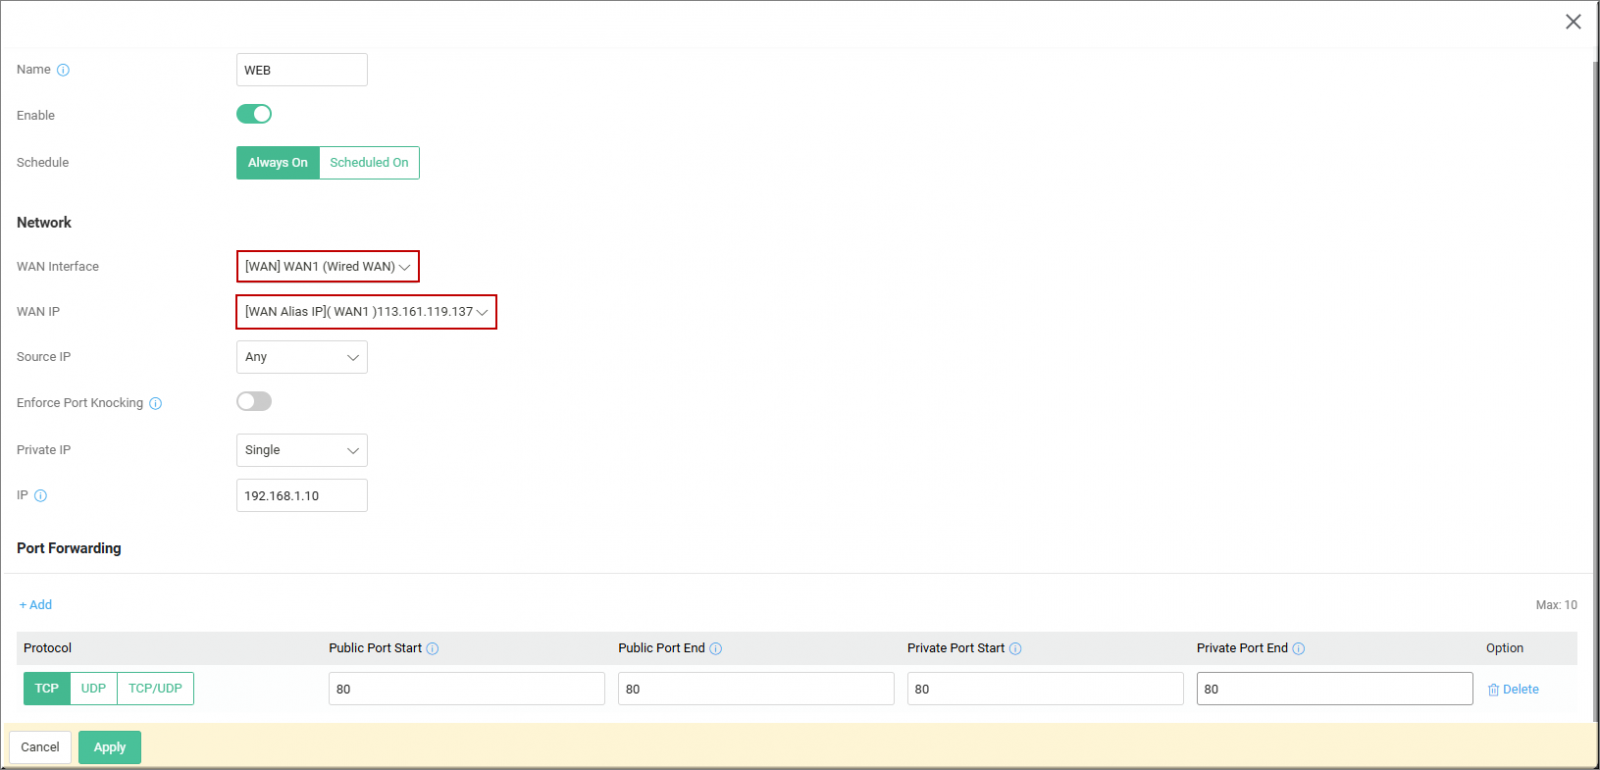Click the + Add port forwarding link

click(36, 605)
